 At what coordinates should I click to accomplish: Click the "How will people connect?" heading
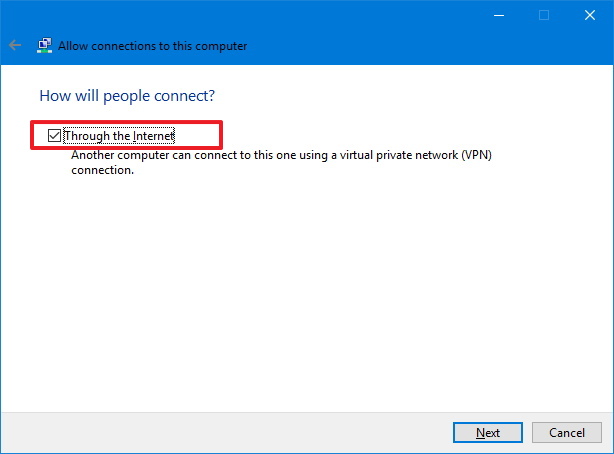tap(127, 96)
